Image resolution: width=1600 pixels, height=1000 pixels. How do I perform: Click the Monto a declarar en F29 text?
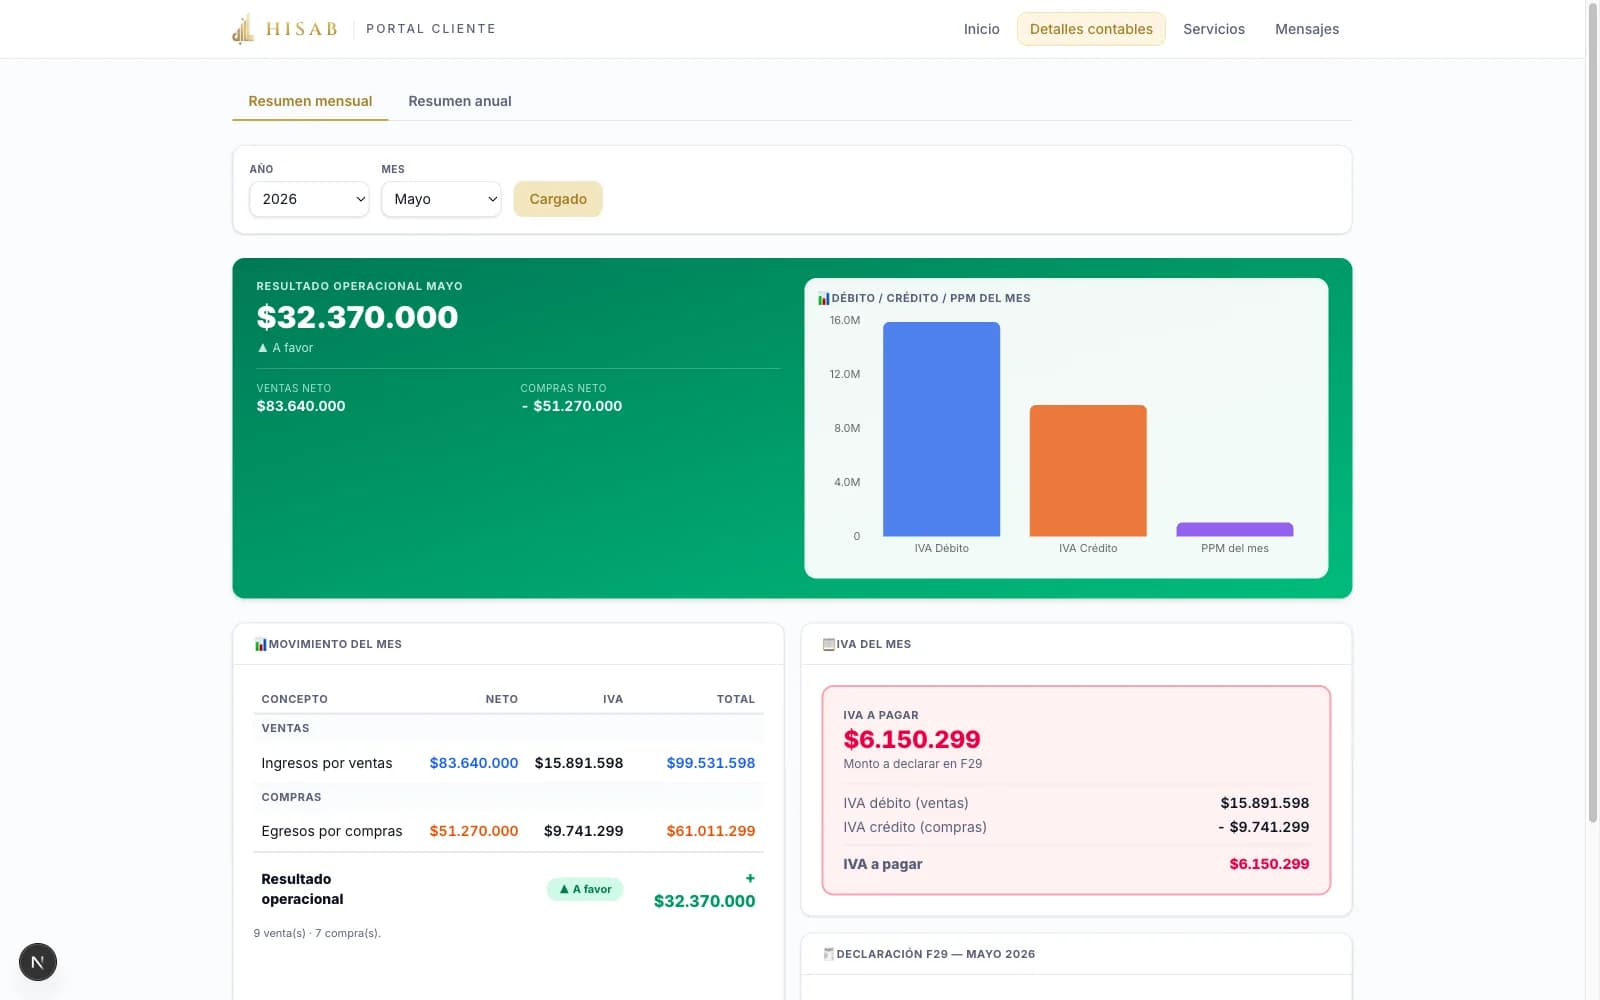913,764
